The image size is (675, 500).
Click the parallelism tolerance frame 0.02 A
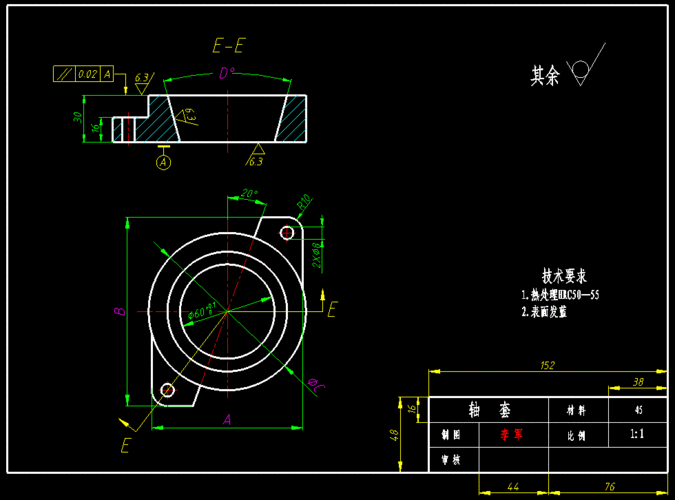click(x=84, y=74)
